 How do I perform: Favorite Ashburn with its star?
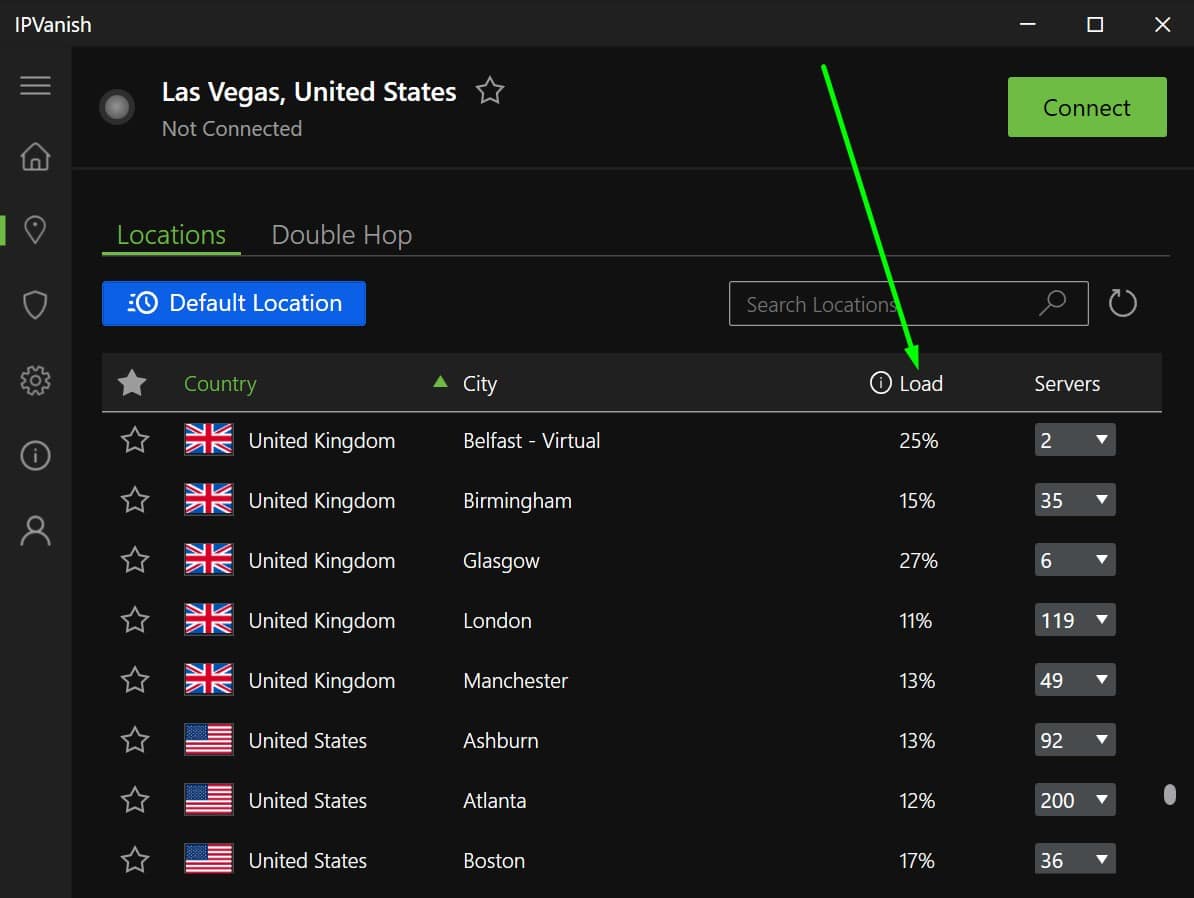135,740
